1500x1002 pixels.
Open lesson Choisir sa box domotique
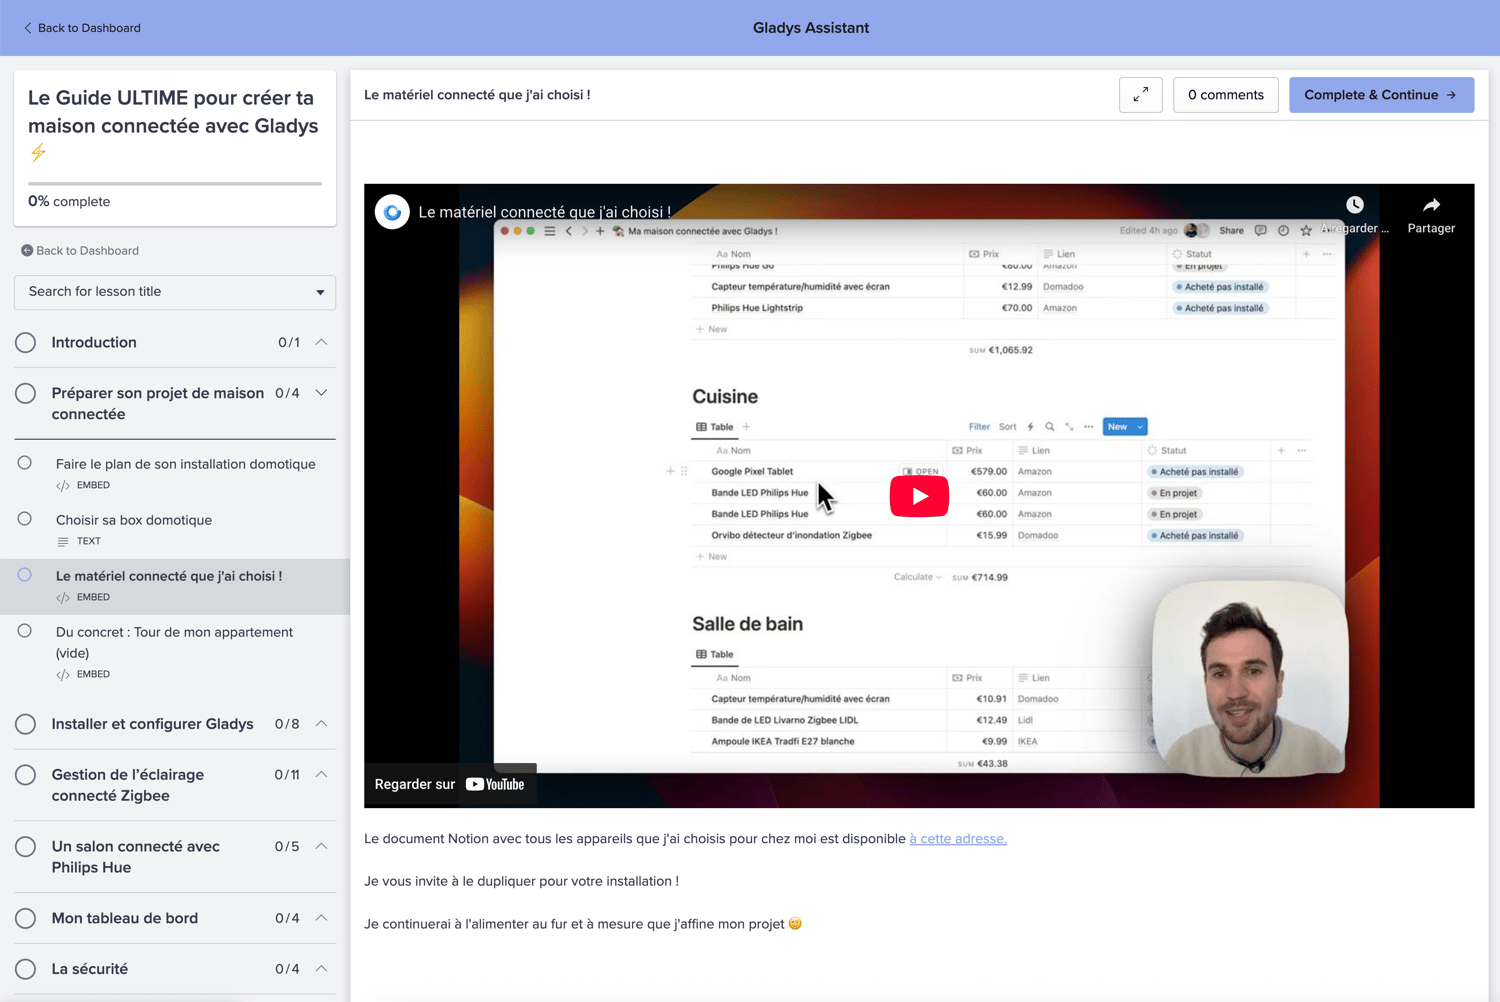point(134,520)
